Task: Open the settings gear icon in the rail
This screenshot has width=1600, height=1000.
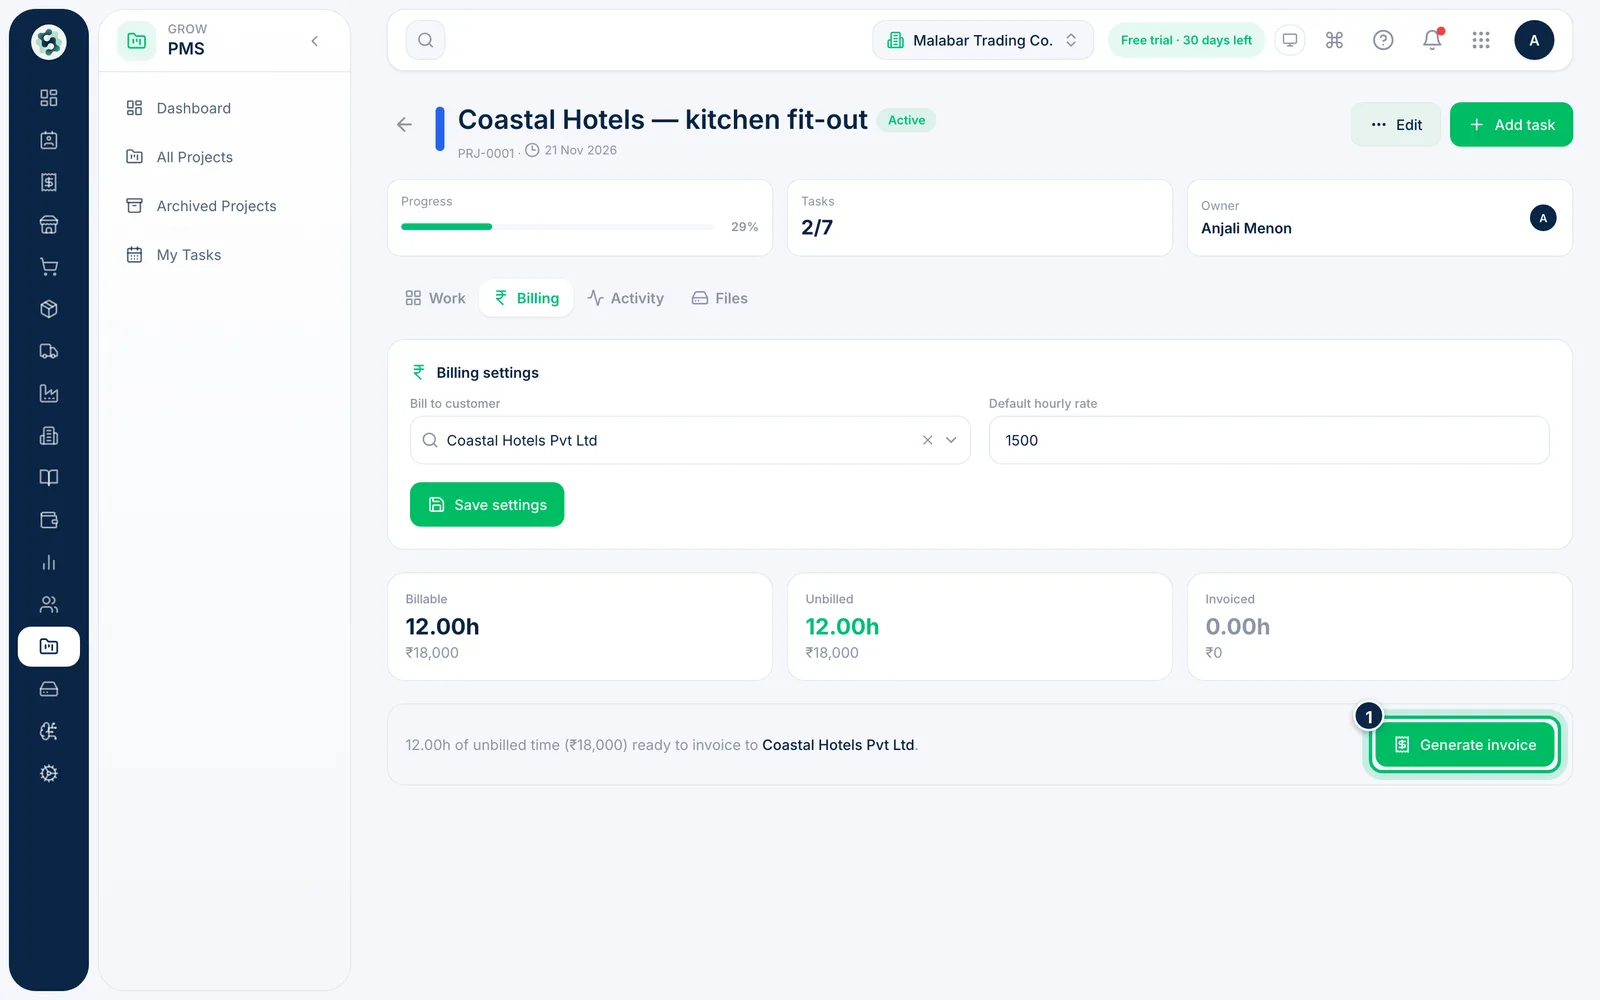Action: 48,773
